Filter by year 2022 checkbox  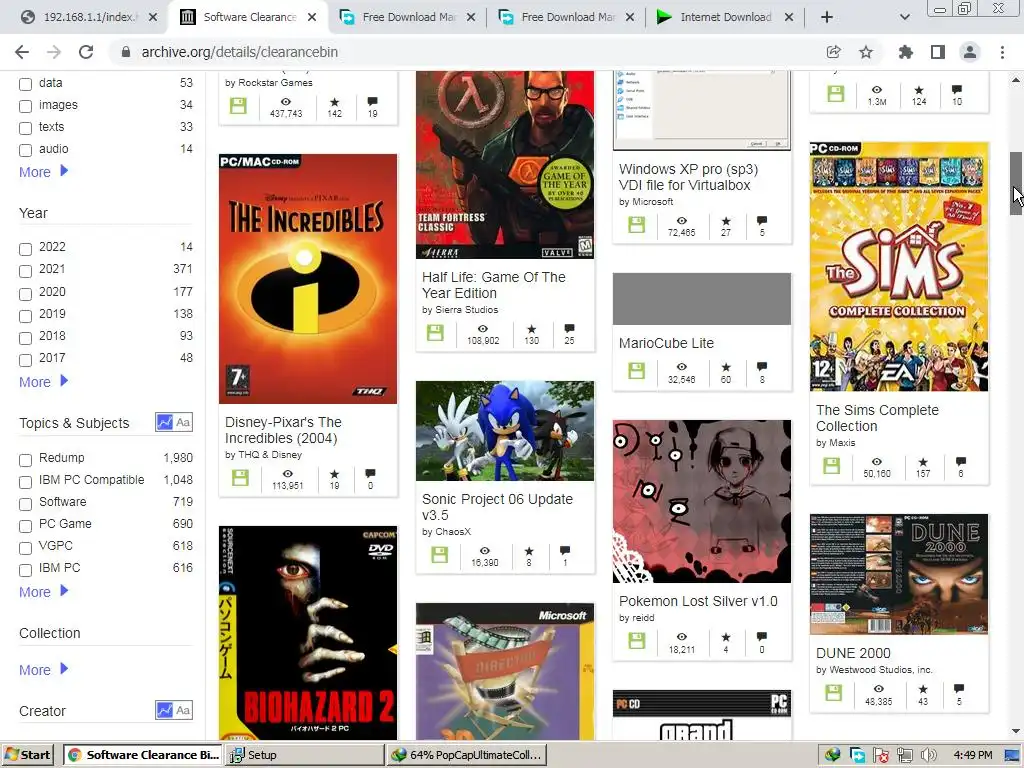click(x=25, y=249)
